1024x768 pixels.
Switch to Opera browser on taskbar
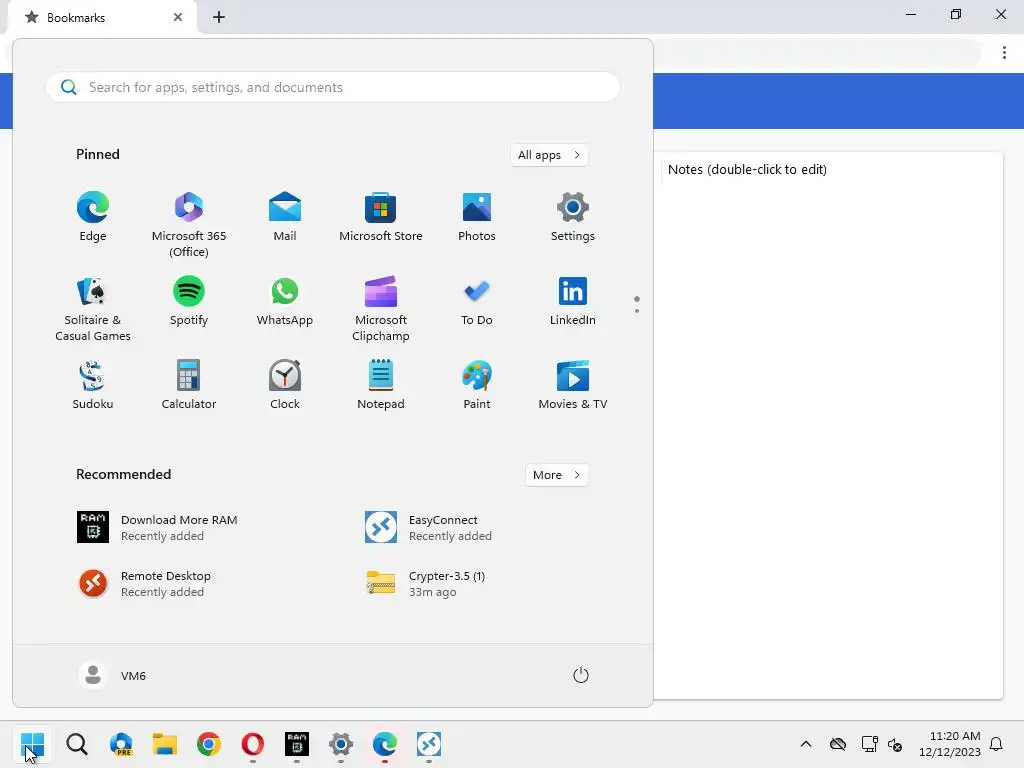pyautogui.click(x=253, y=744)
